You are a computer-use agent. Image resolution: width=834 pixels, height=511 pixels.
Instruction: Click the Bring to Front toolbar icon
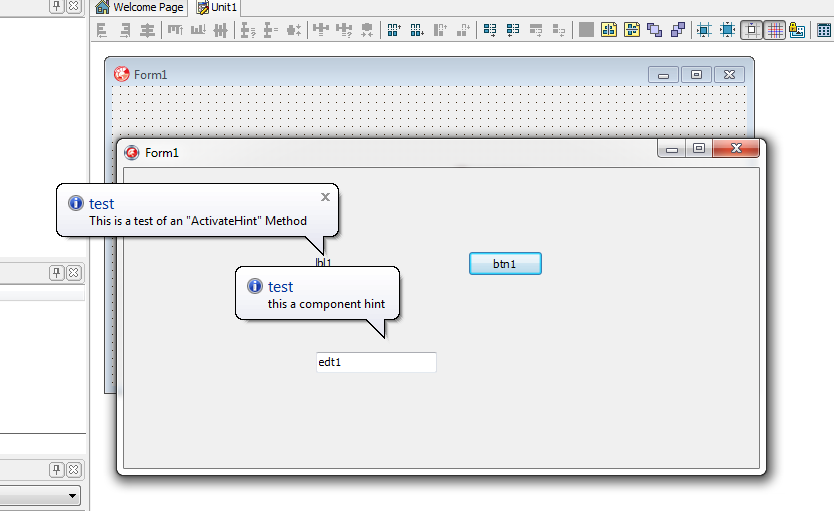click(654, 30)
